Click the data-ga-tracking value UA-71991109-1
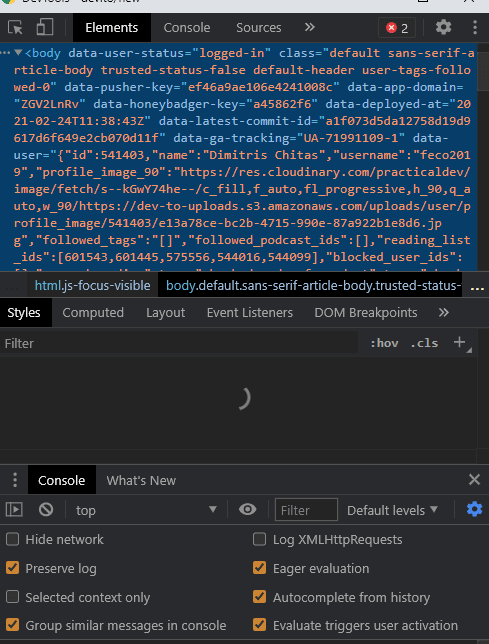Viewport: 489px width, 644px height. click(351, 138)
